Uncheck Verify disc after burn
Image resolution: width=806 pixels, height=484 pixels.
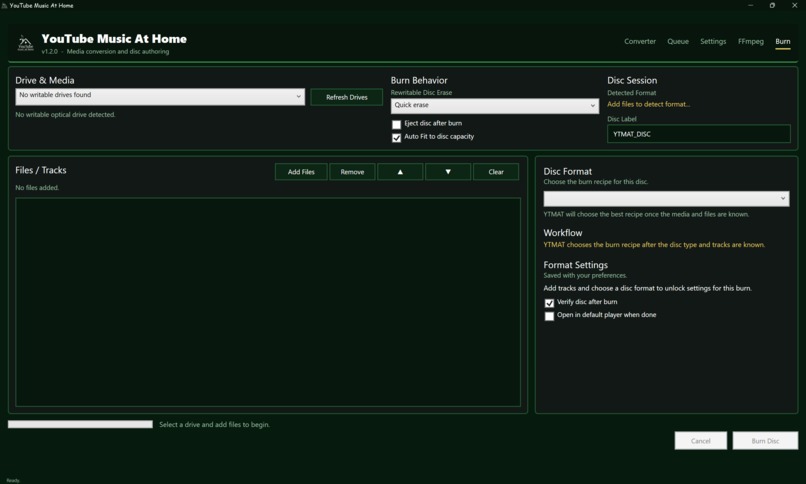click(549, 303)
